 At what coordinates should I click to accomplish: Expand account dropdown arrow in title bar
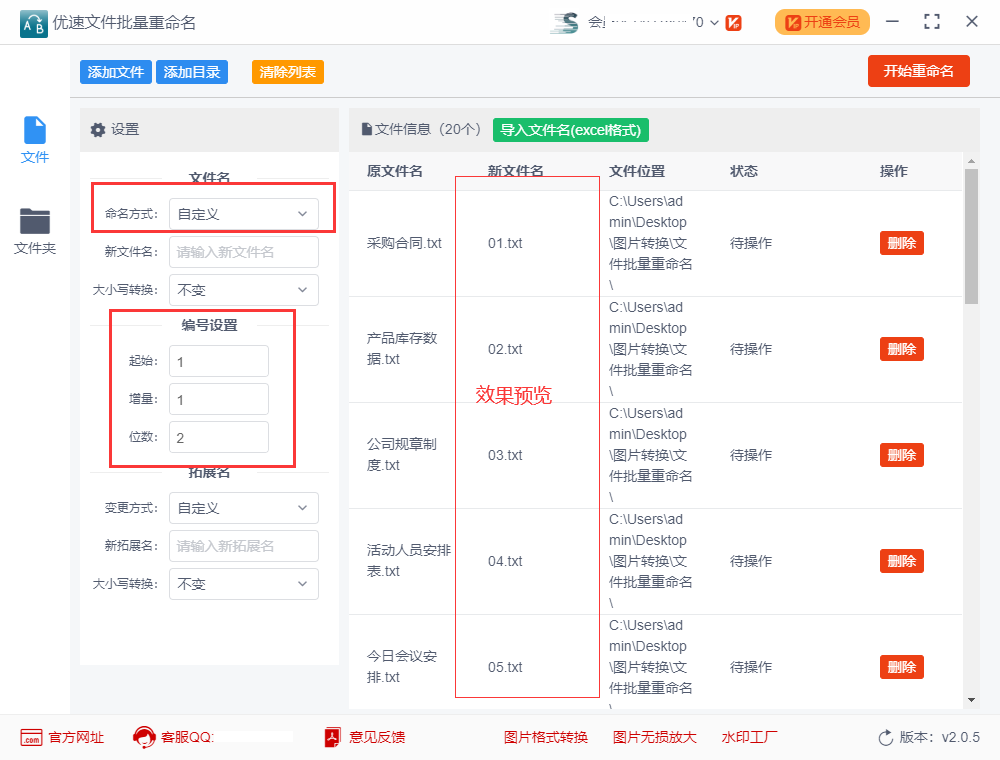(714, 23)
